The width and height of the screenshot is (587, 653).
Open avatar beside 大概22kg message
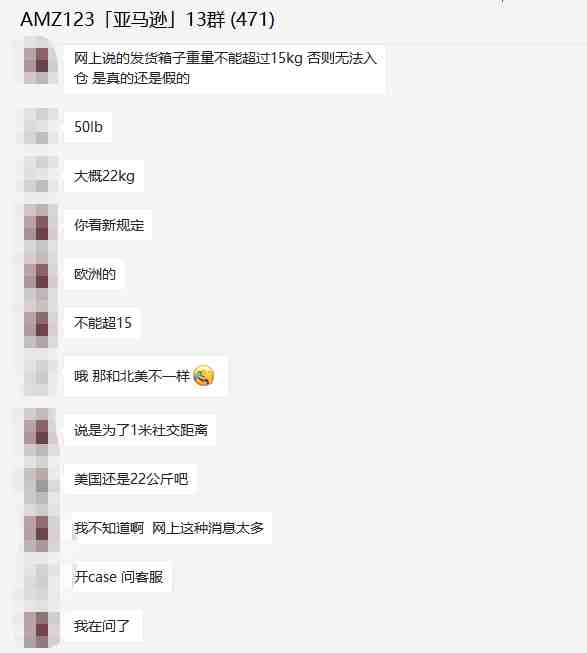(41, 175)
